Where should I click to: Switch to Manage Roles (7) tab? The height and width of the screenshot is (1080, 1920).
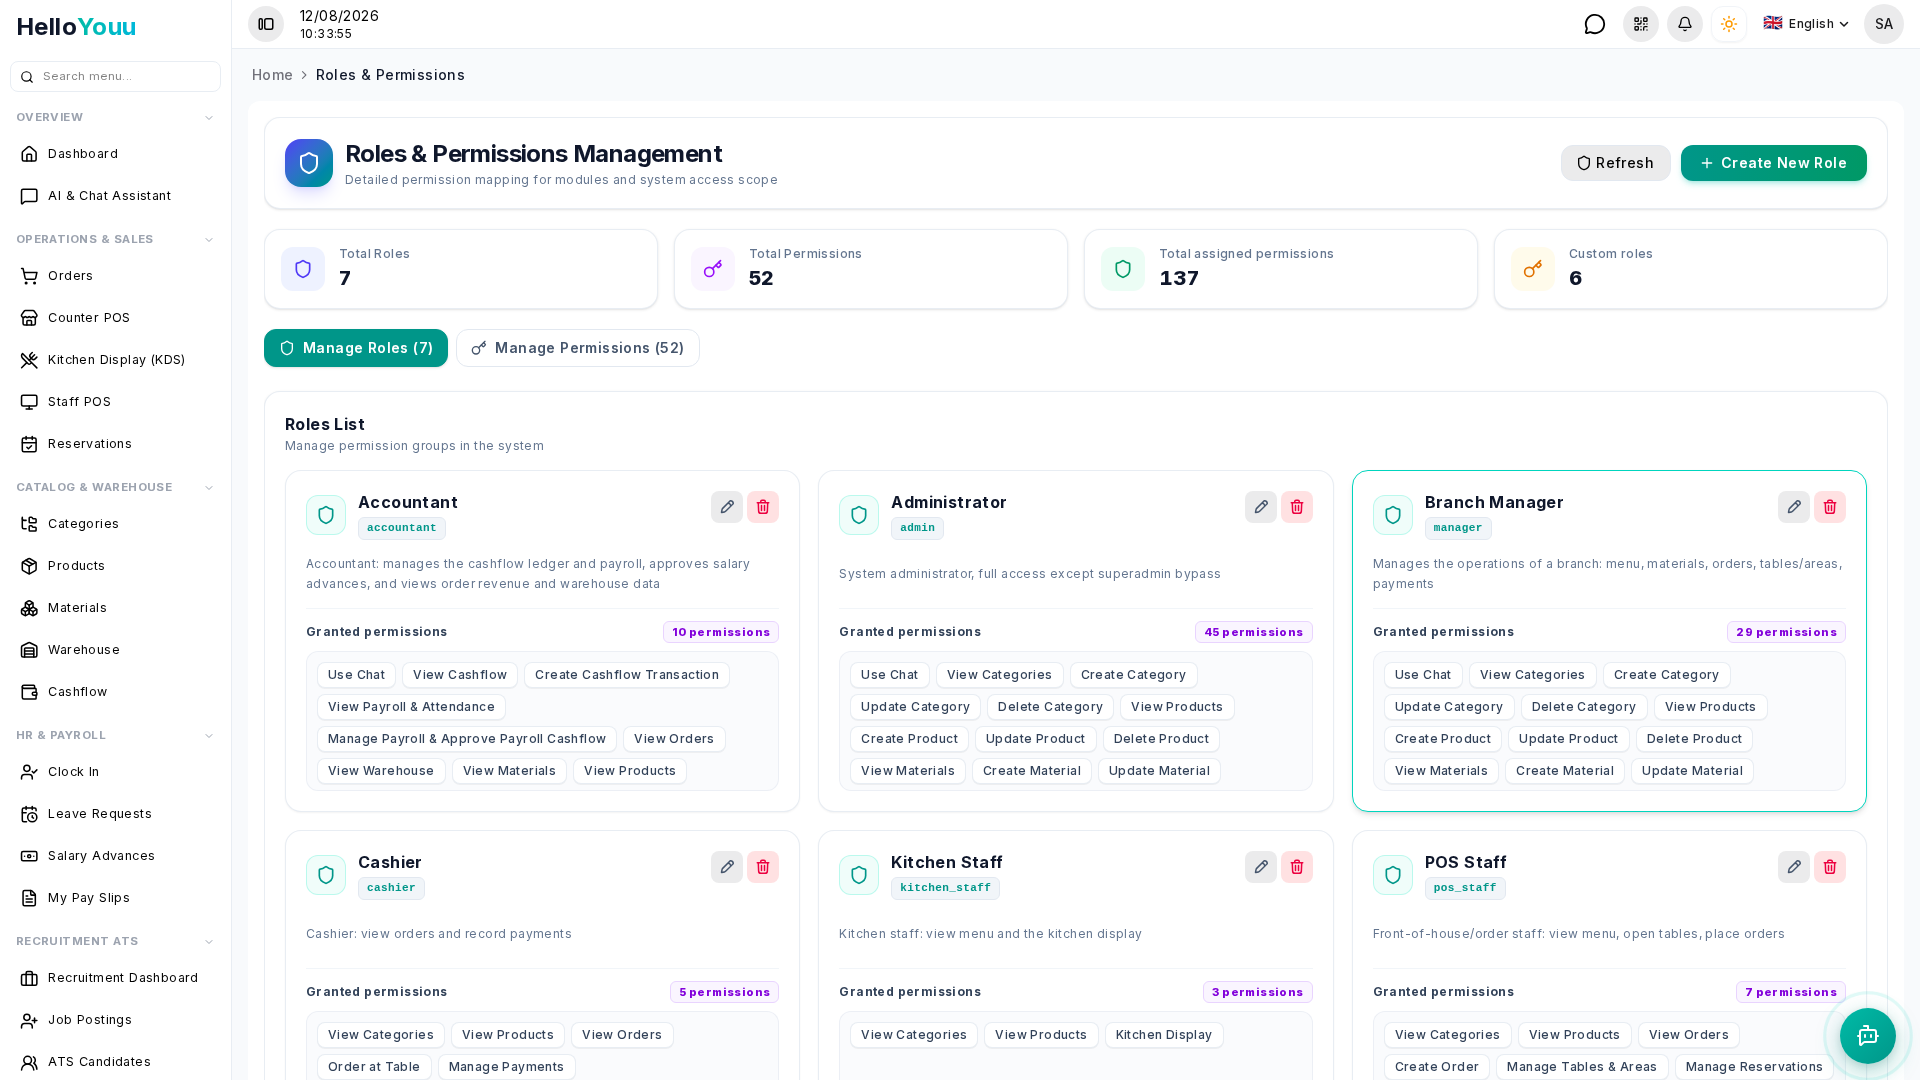click(356, 348)
